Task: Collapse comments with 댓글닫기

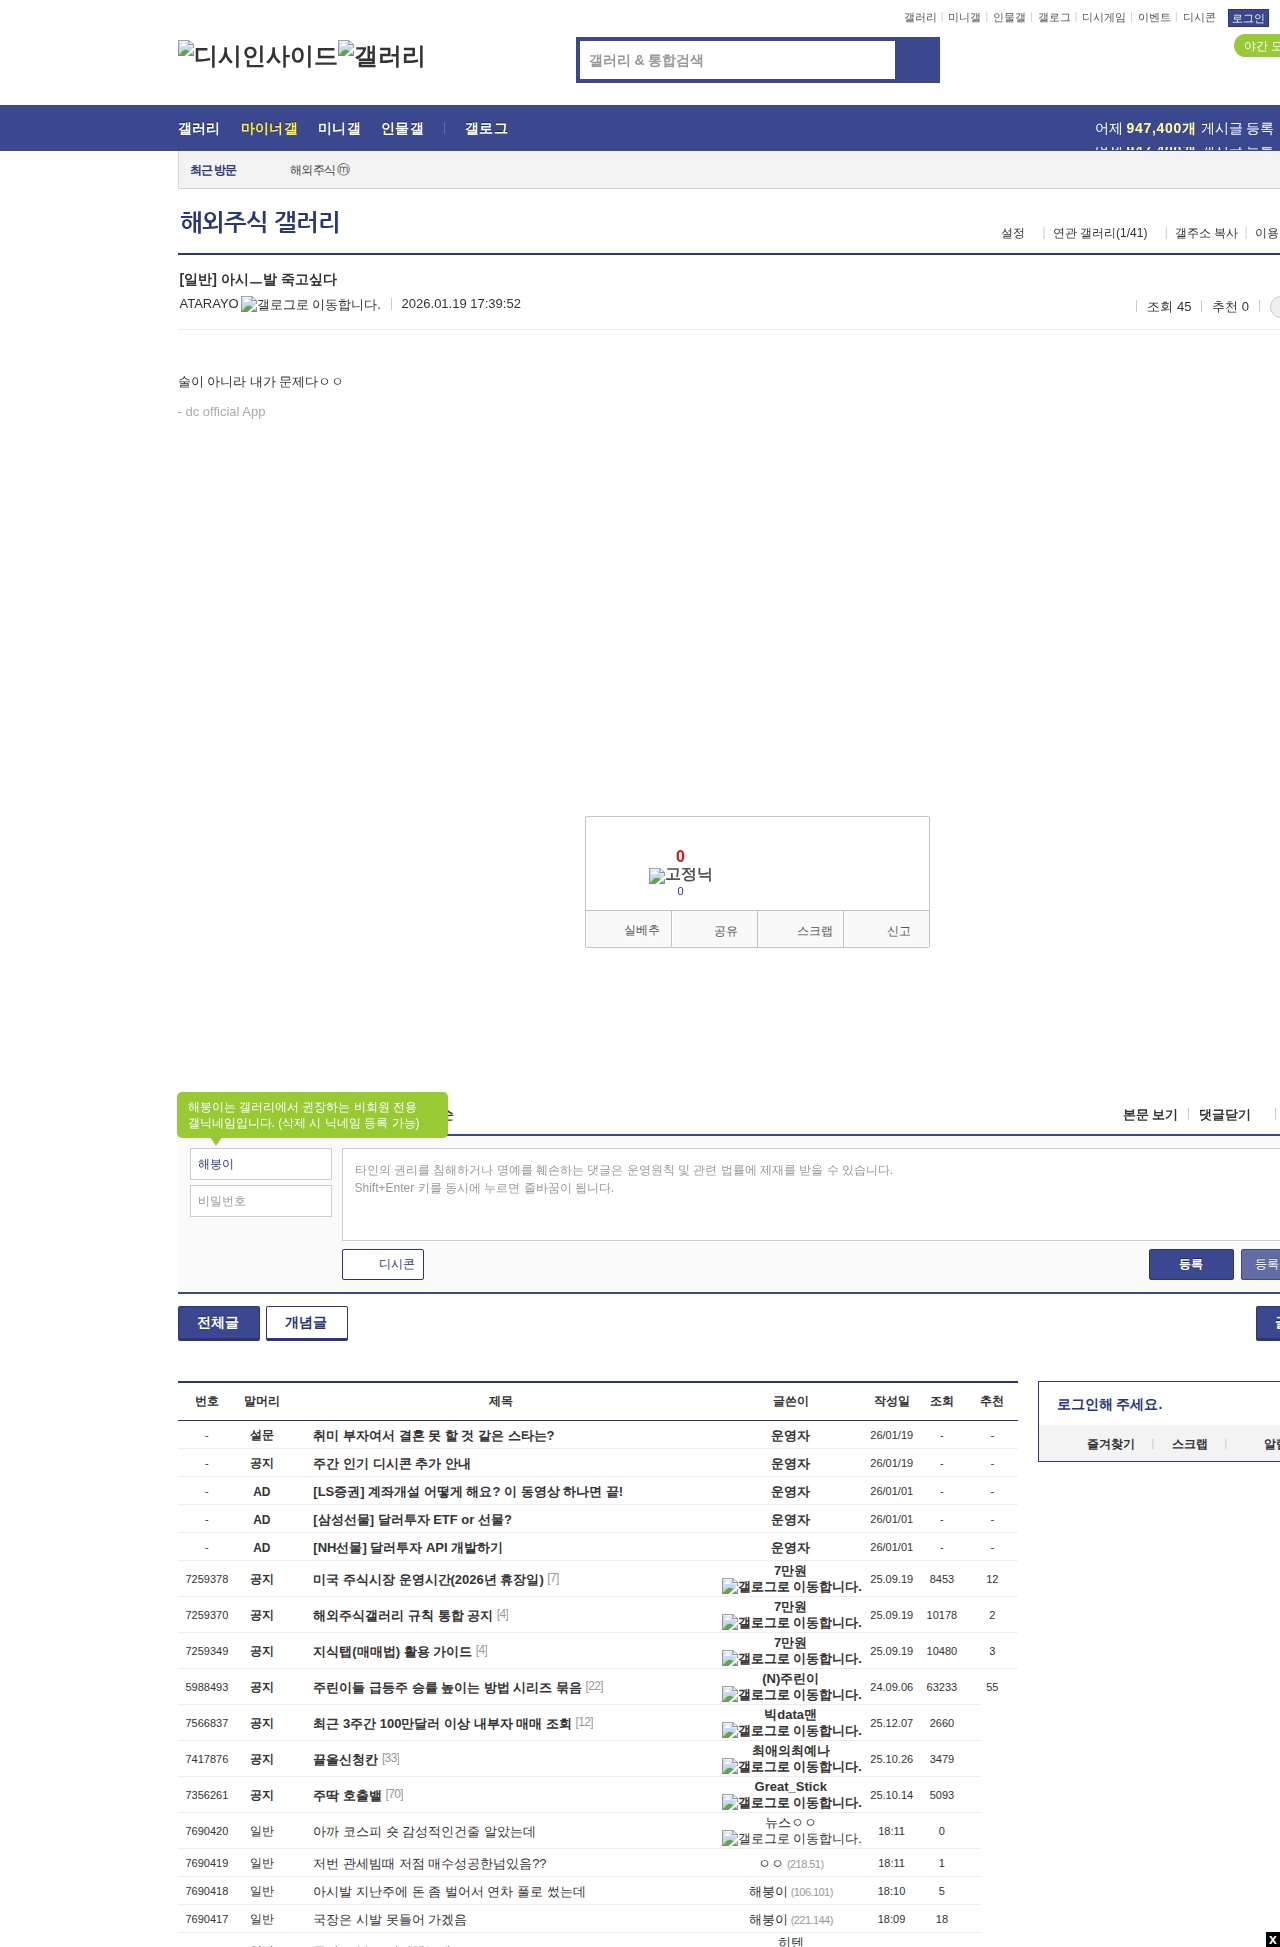Action: pos(1225,1115)
